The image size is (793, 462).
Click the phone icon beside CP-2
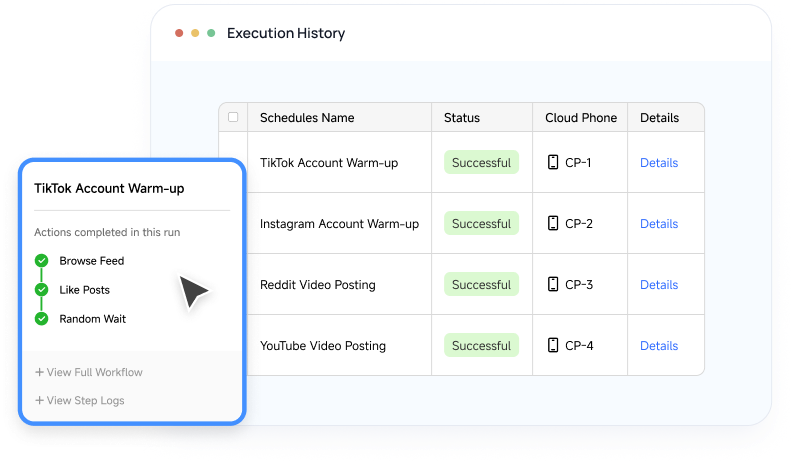pyautogui.click(x=553, y=223)
